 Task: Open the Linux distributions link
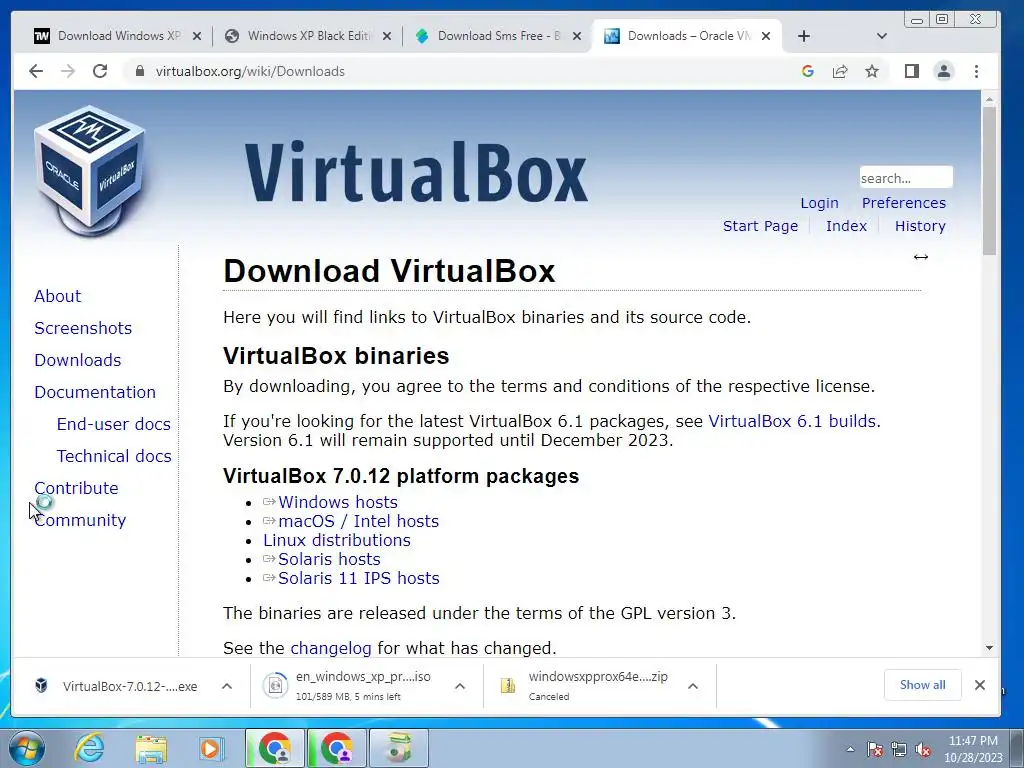[337, 540]
